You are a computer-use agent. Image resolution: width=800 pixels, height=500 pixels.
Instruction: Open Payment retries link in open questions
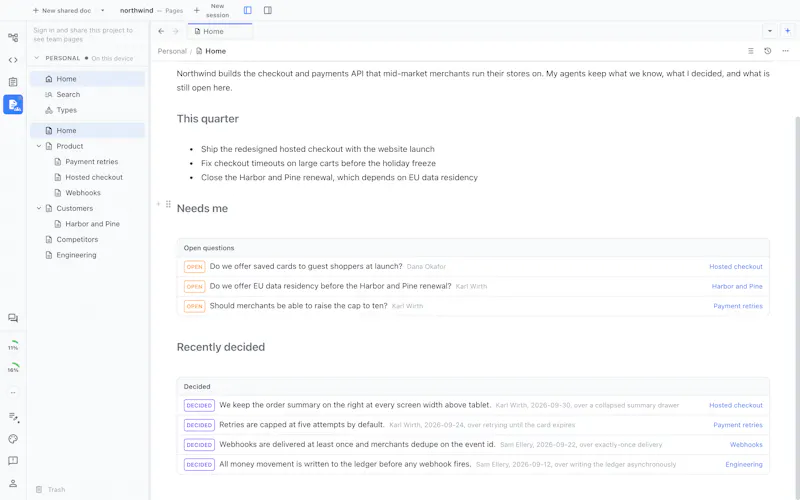click(x=738, y=306)
